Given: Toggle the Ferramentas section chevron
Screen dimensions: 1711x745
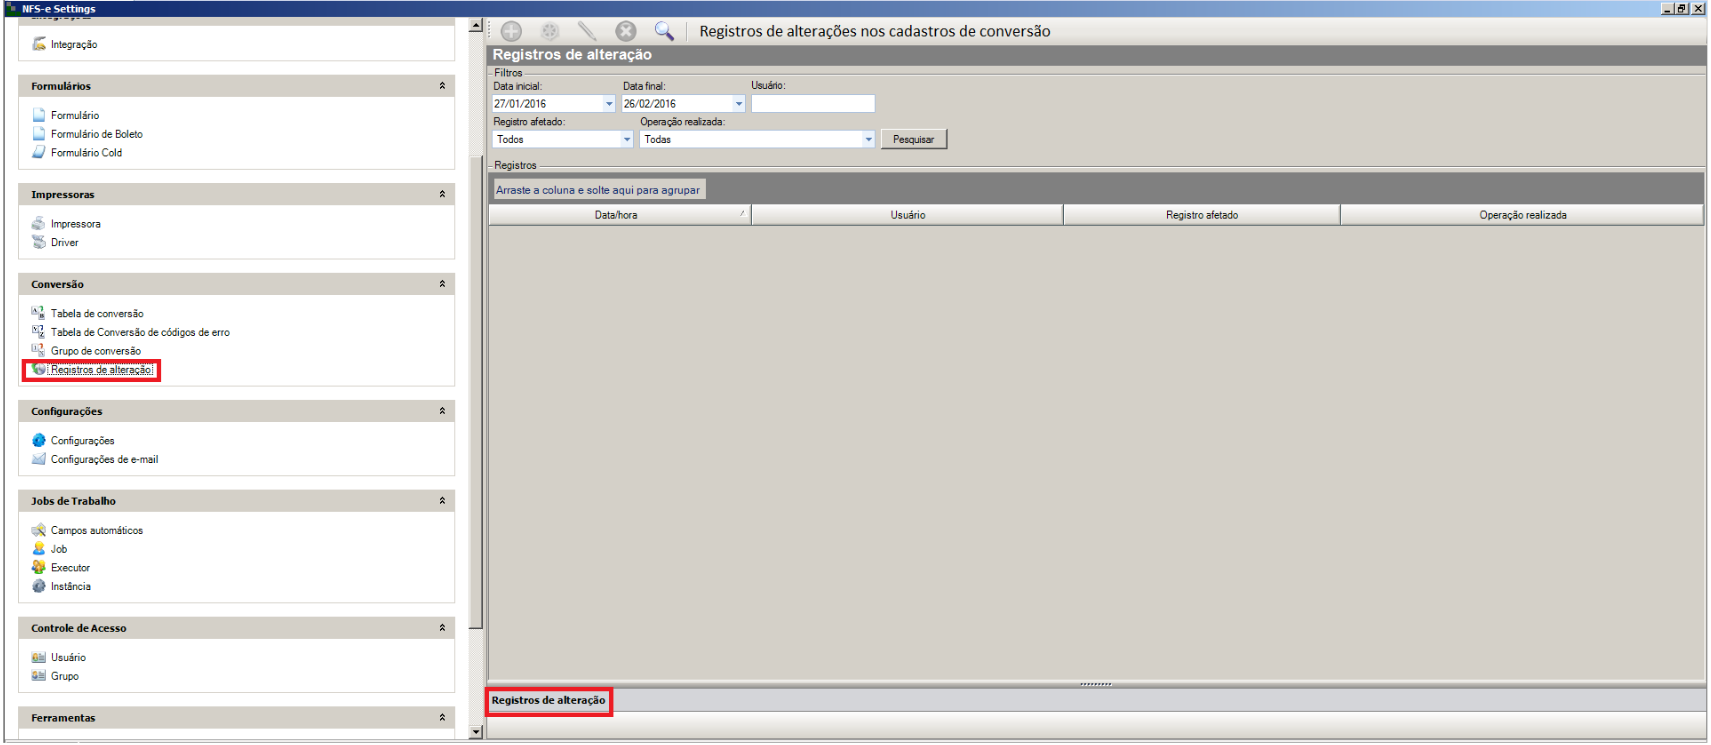Looking at the screenshot, I should click(x=442, y=718).
